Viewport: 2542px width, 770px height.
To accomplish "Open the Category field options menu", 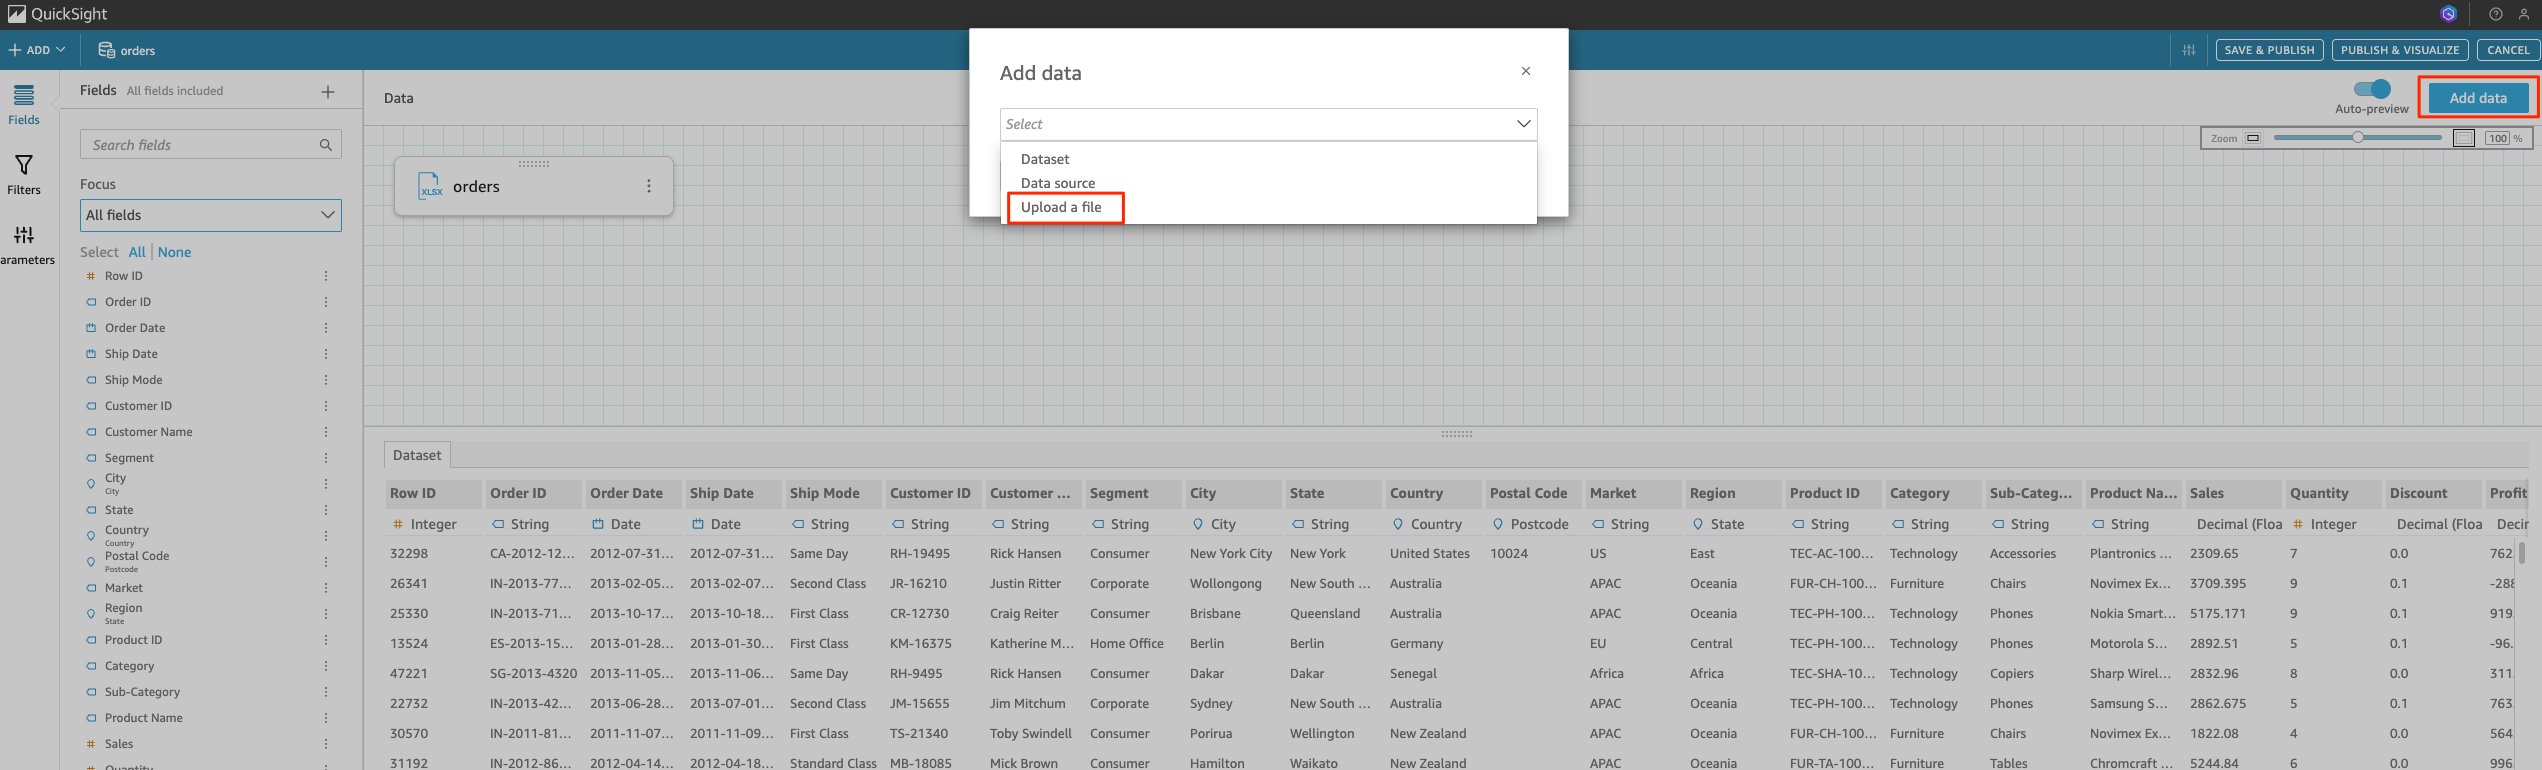I will coord(326,666).
